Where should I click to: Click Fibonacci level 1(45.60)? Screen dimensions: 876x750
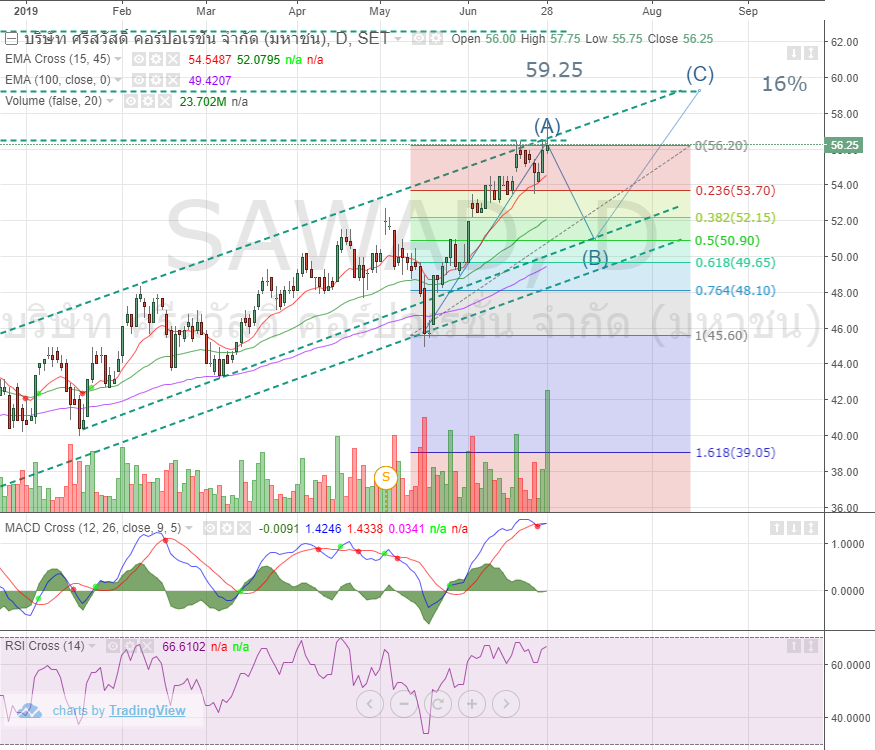[721, 335]
